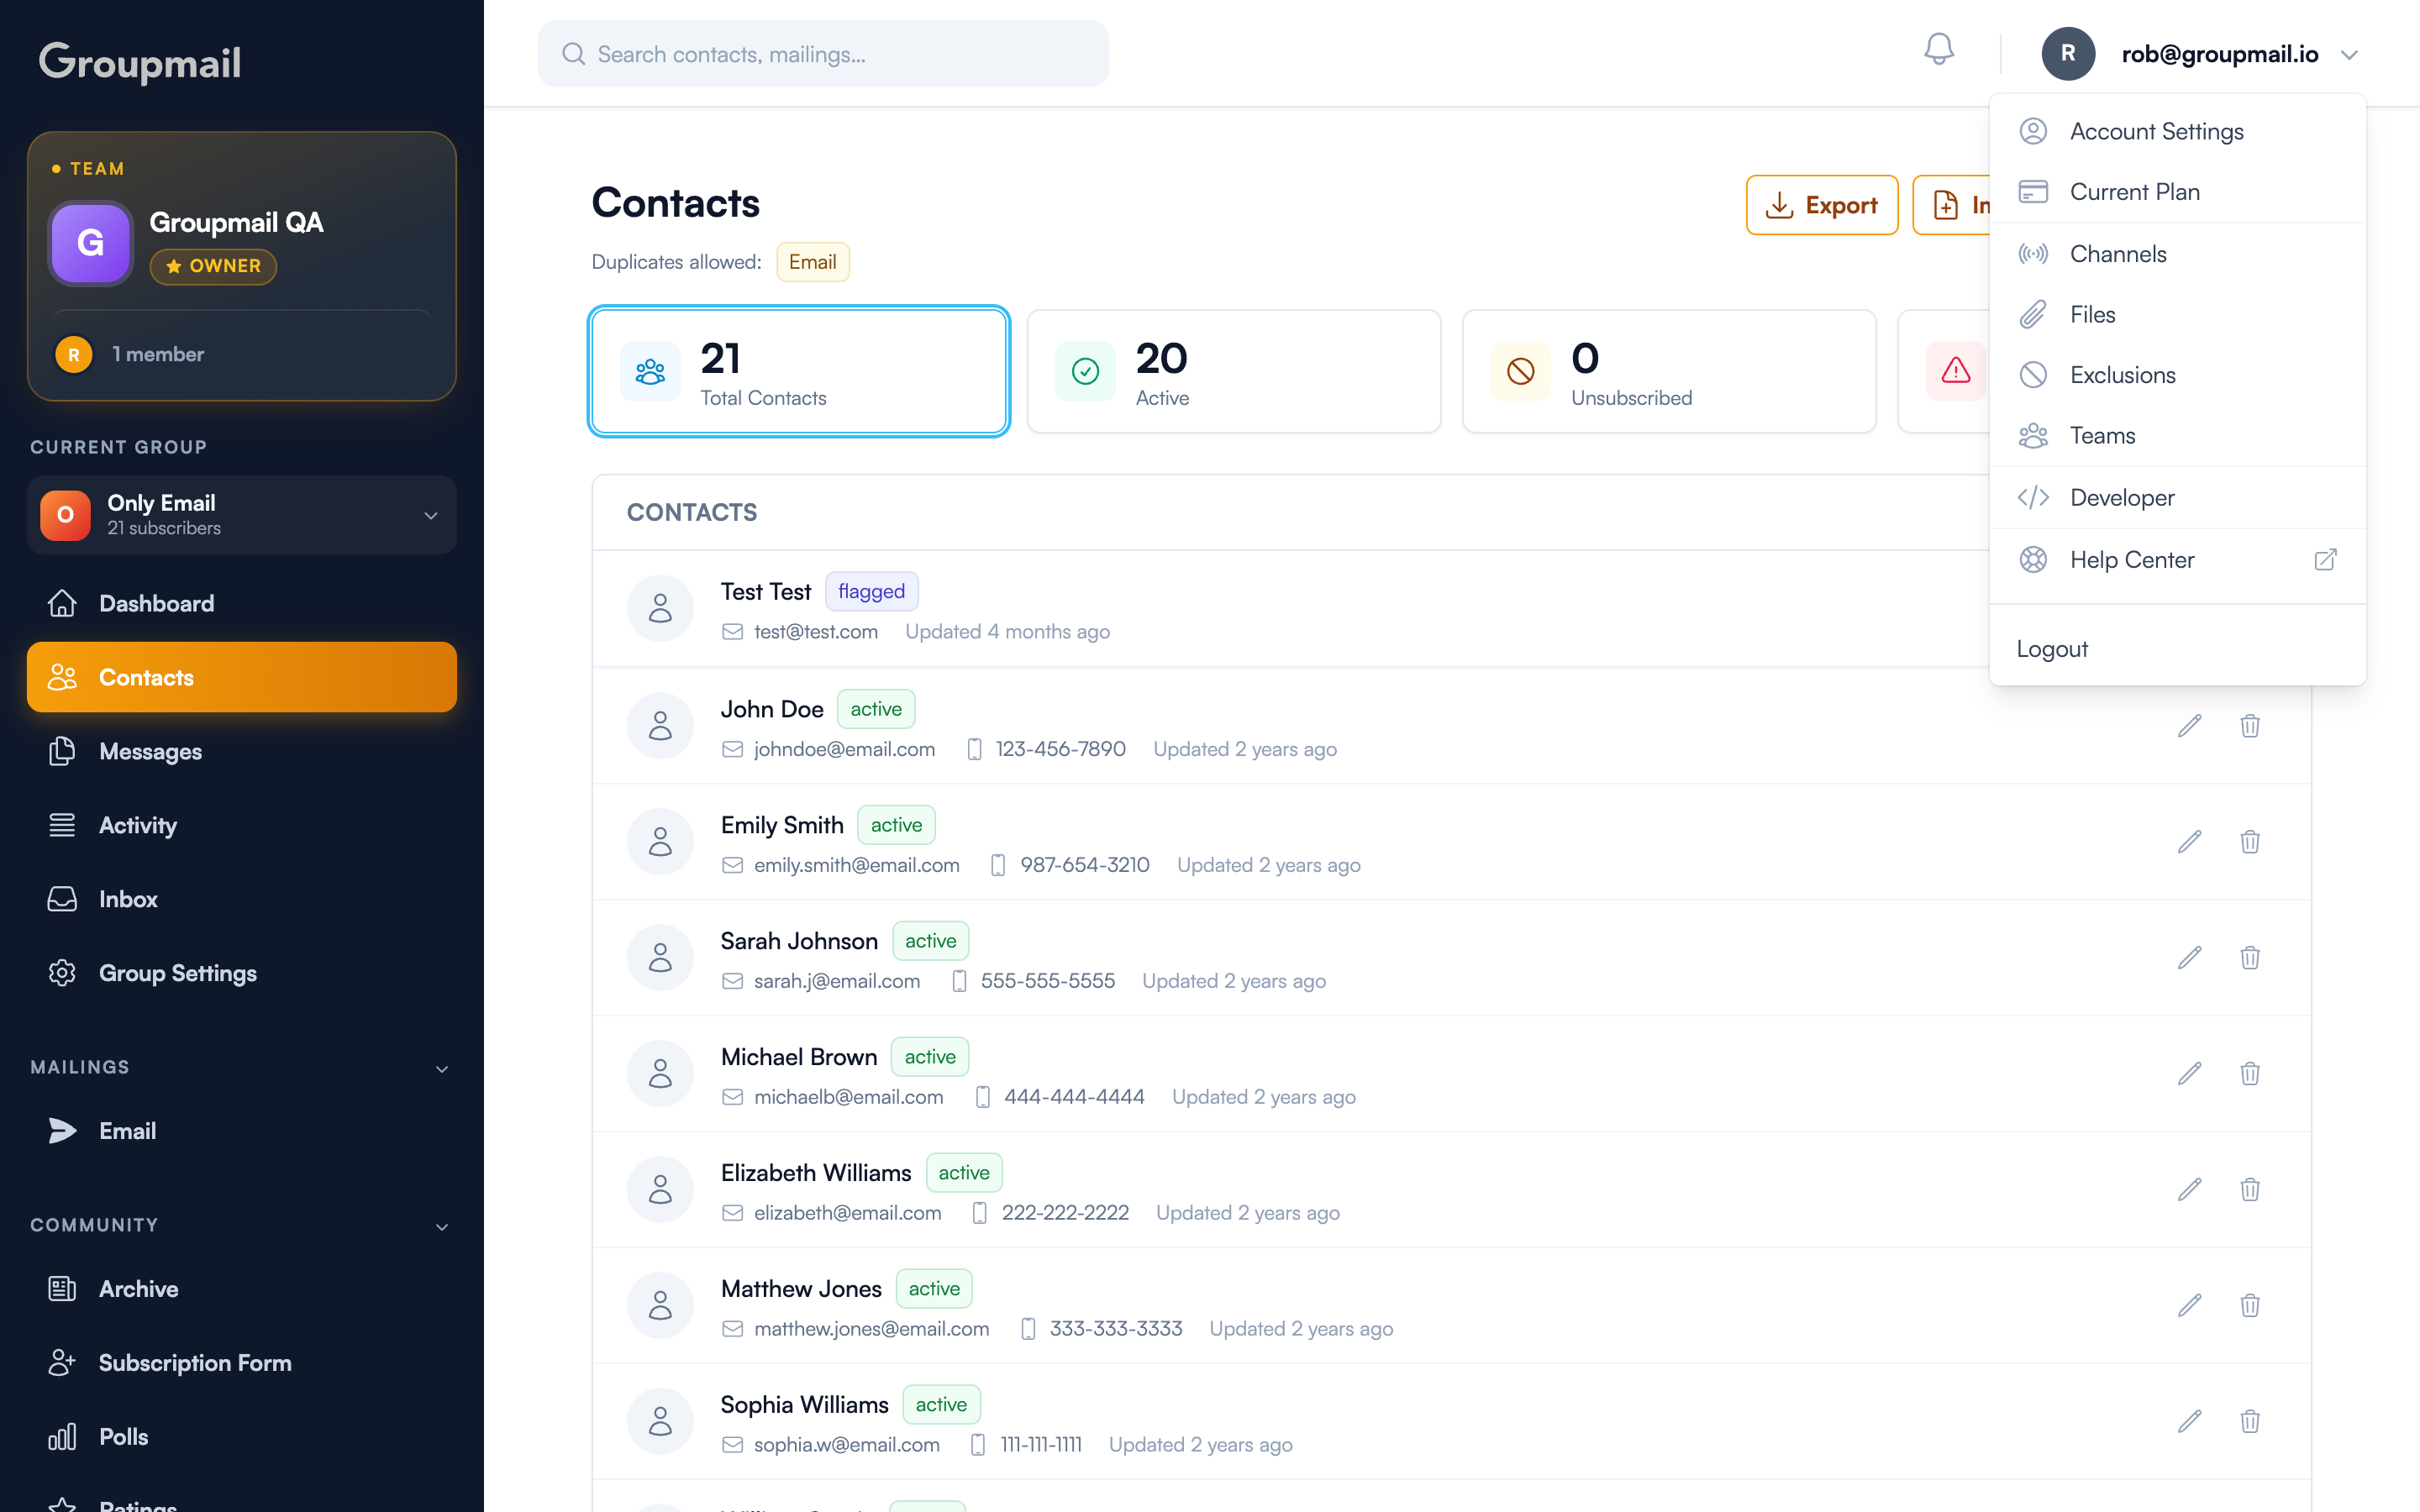Select Teams in the account menu
The height and width of the screenshot is (1512, 2420).
pos(2177,436)
